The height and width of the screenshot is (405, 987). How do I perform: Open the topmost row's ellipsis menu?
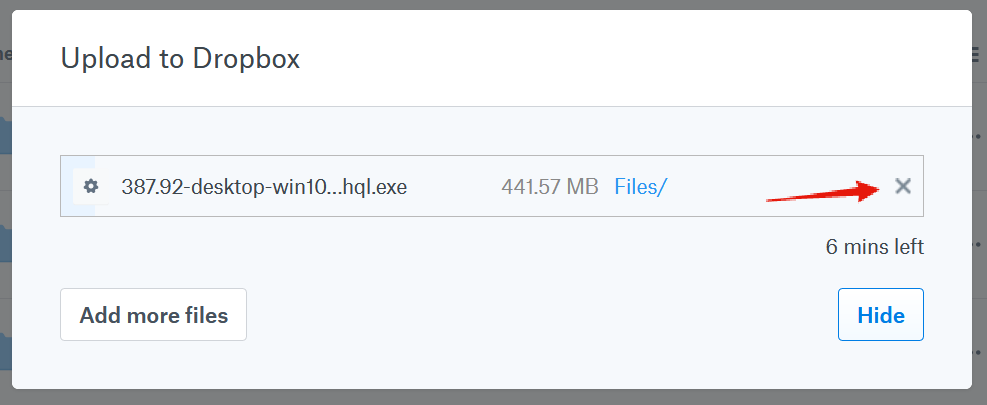coord(979,136)
